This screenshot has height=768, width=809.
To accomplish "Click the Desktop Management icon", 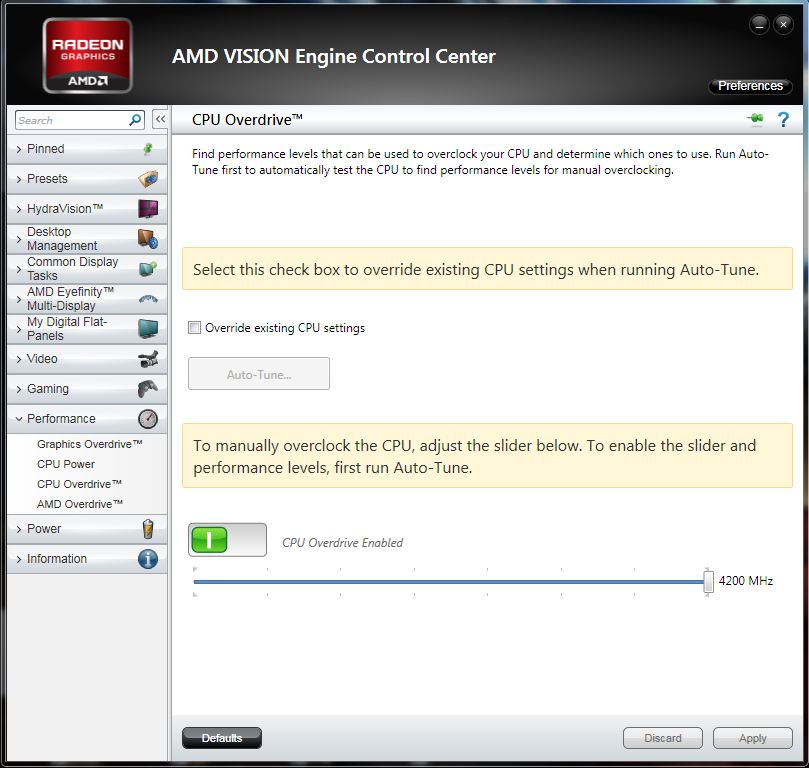I will [x=148, y=239].
